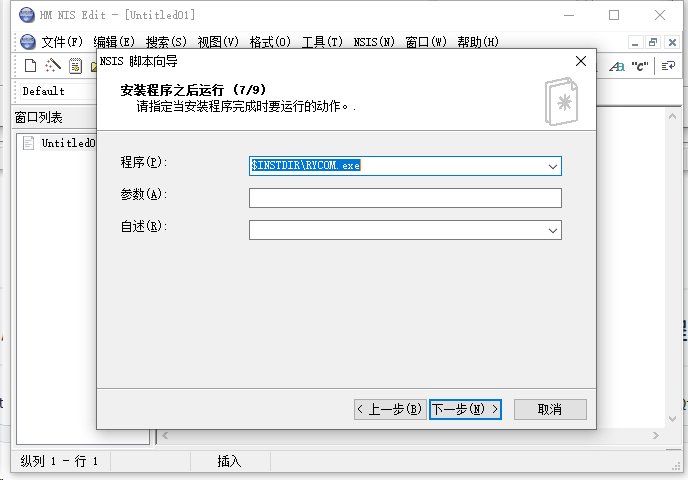The image size is (688, 480).
Task: Click the New Script blank page icon
Action: [x=31, y=66]
